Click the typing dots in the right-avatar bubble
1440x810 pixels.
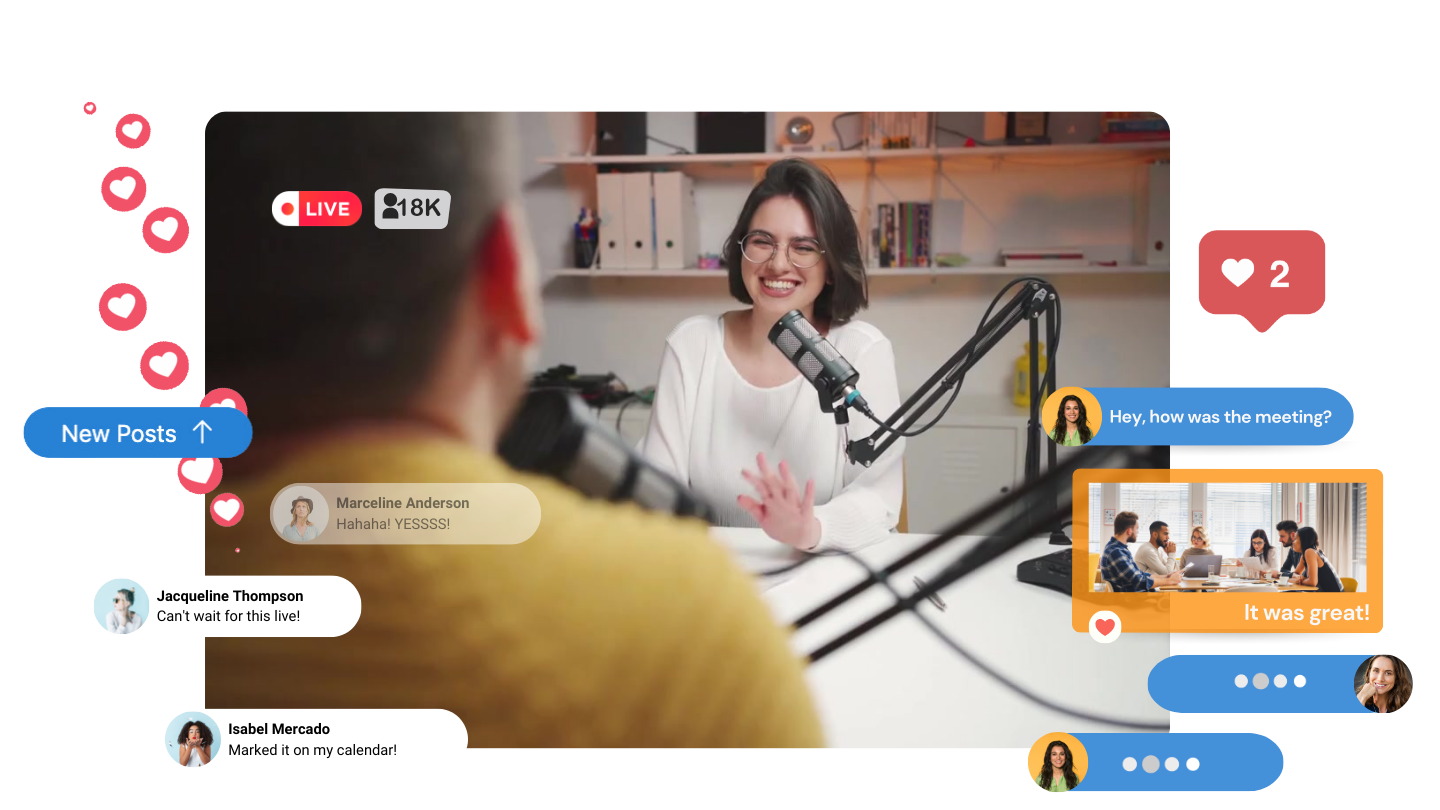[x=1270, y=681]
